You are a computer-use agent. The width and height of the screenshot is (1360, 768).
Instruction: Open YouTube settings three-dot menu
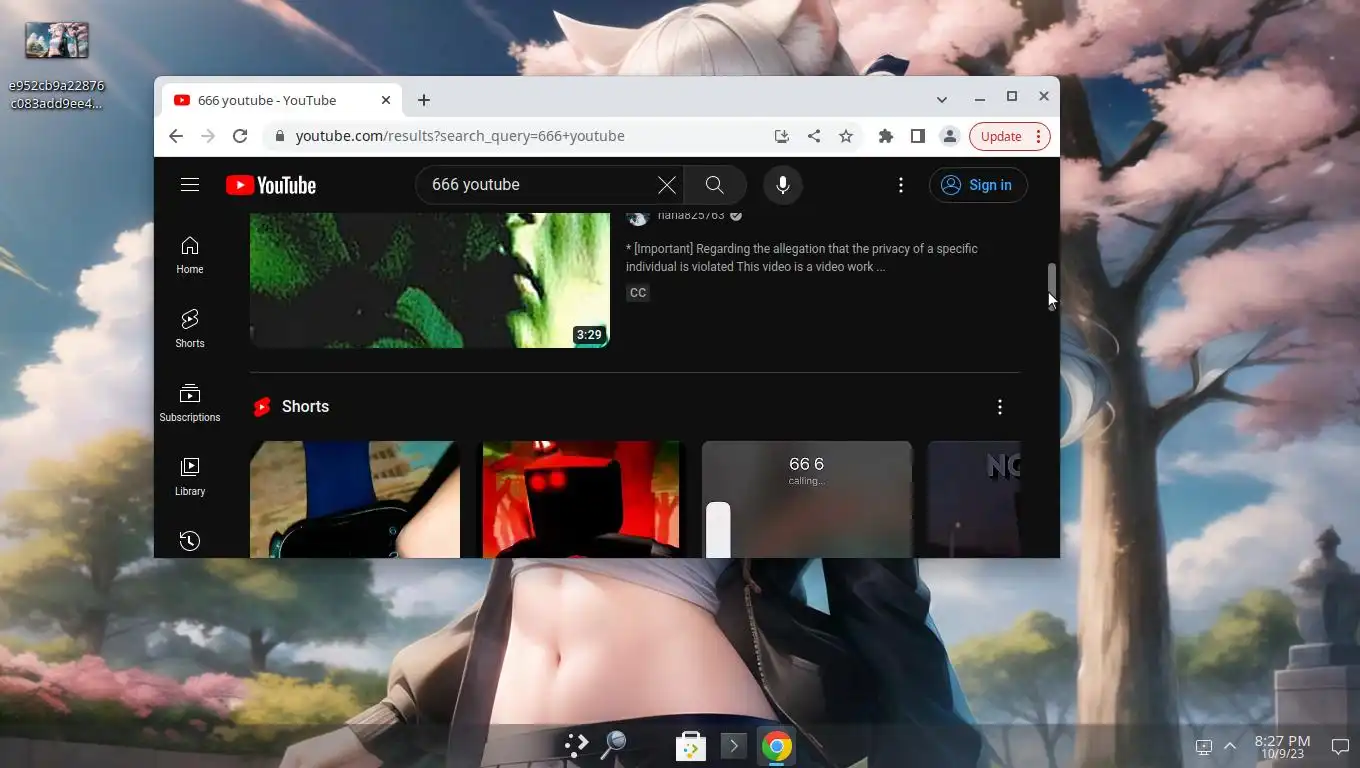[901, 185]
